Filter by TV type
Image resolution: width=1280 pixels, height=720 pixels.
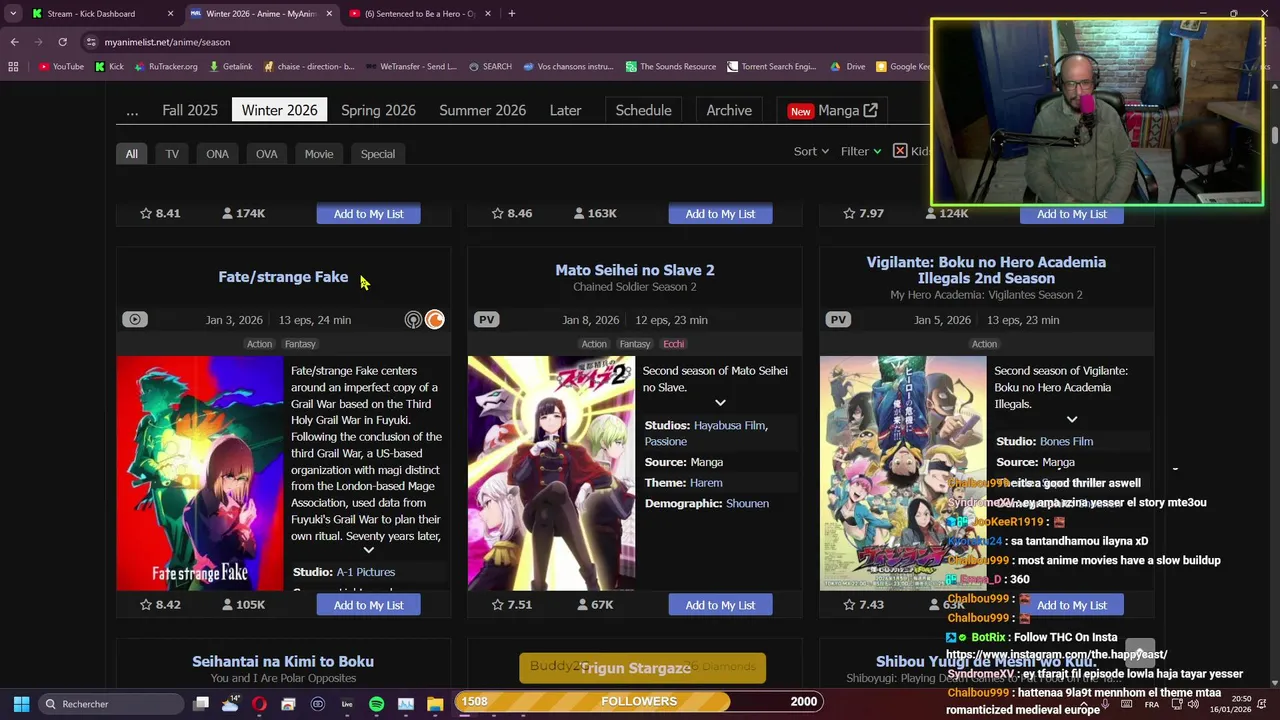pyautogui.click(x=172, y=154)
